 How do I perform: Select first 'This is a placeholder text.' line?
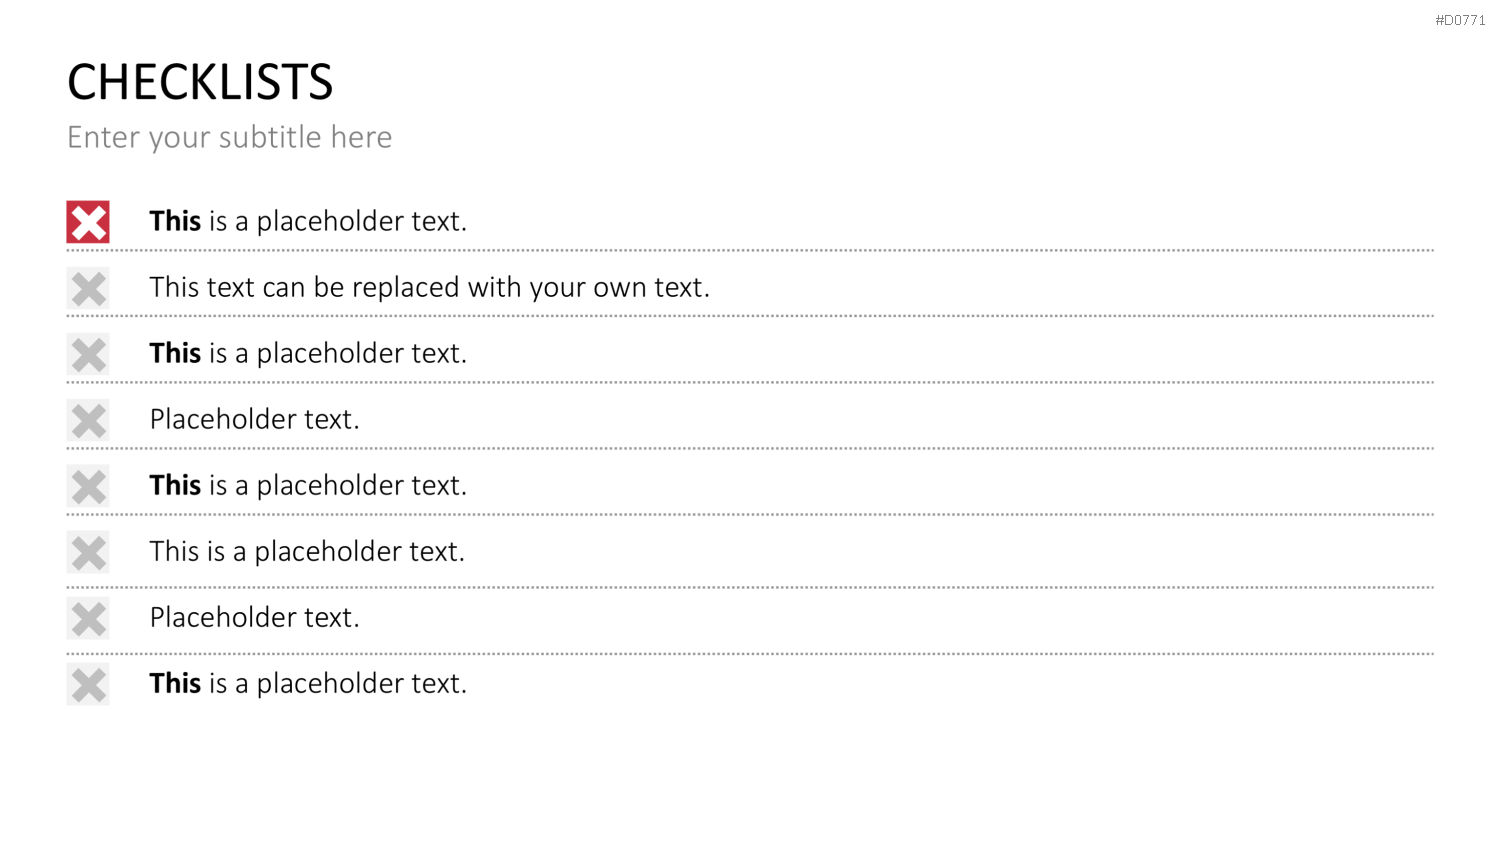[308, 221]
